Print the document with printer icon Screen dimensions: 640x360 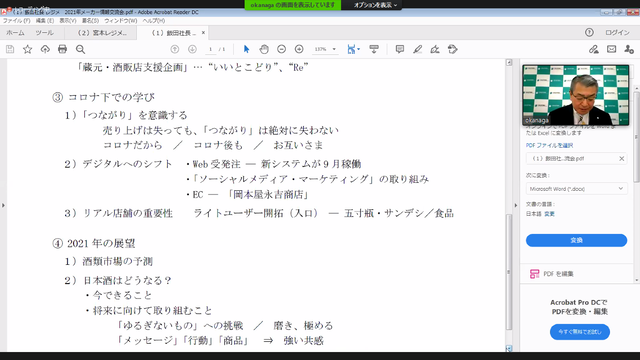(x=62, y=49)
